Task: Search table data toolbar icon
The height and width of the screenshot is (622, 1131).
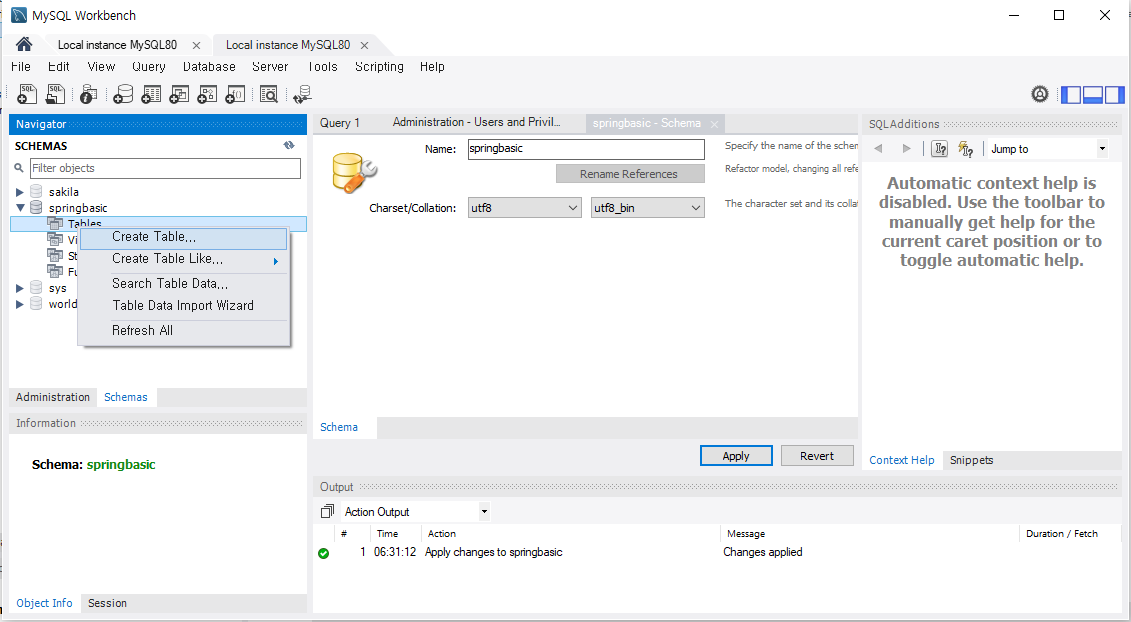Action: point(269,94)
